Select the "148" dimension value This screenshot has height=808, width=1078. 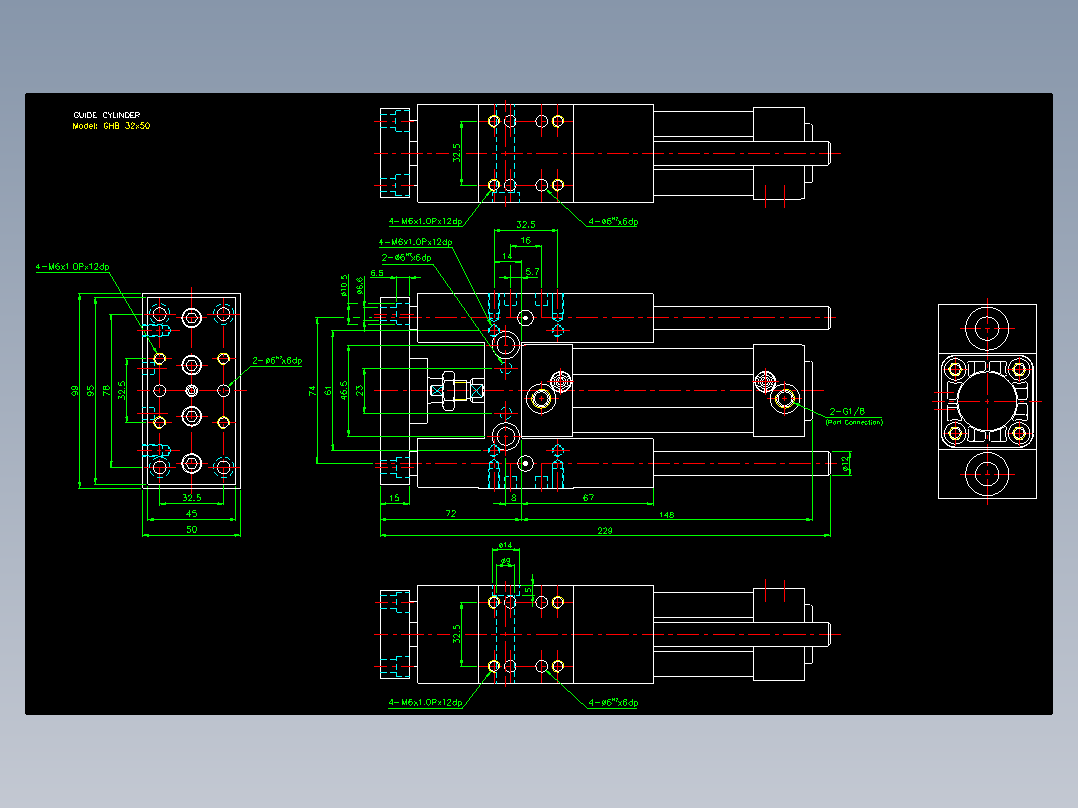666,514
